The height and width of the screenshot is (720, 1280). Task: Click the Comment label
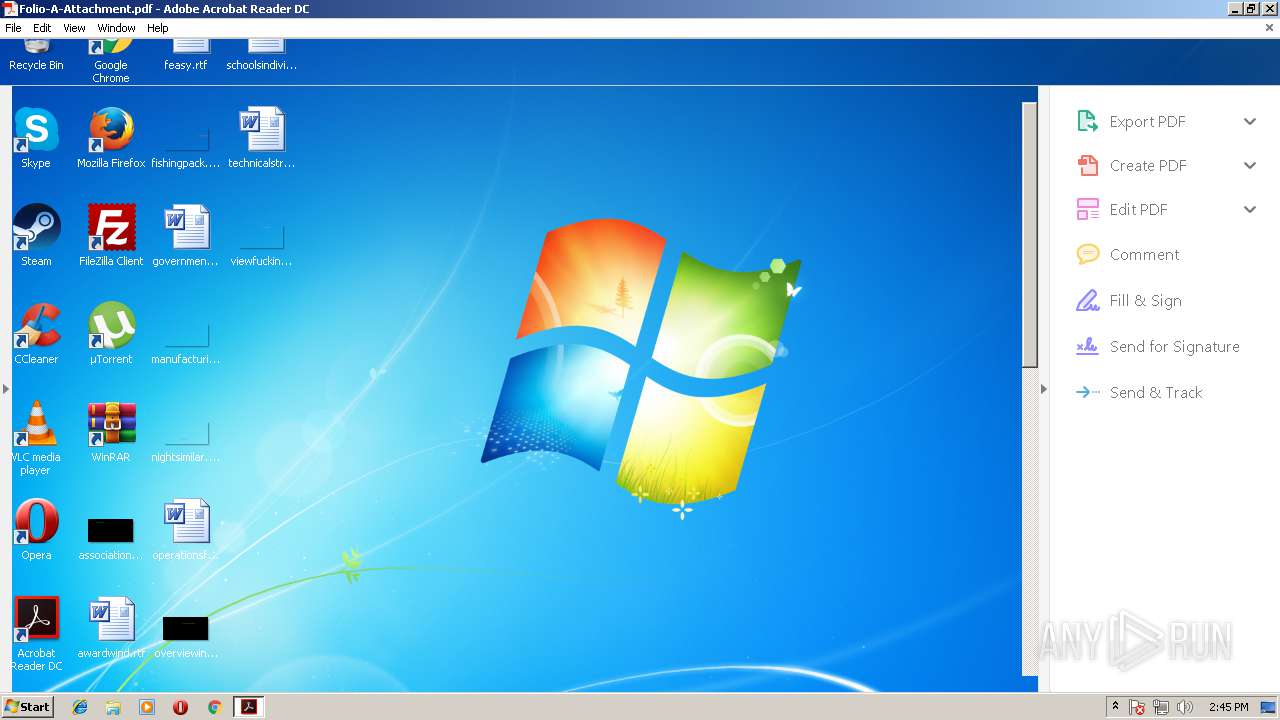click(x=1144, y=254)
